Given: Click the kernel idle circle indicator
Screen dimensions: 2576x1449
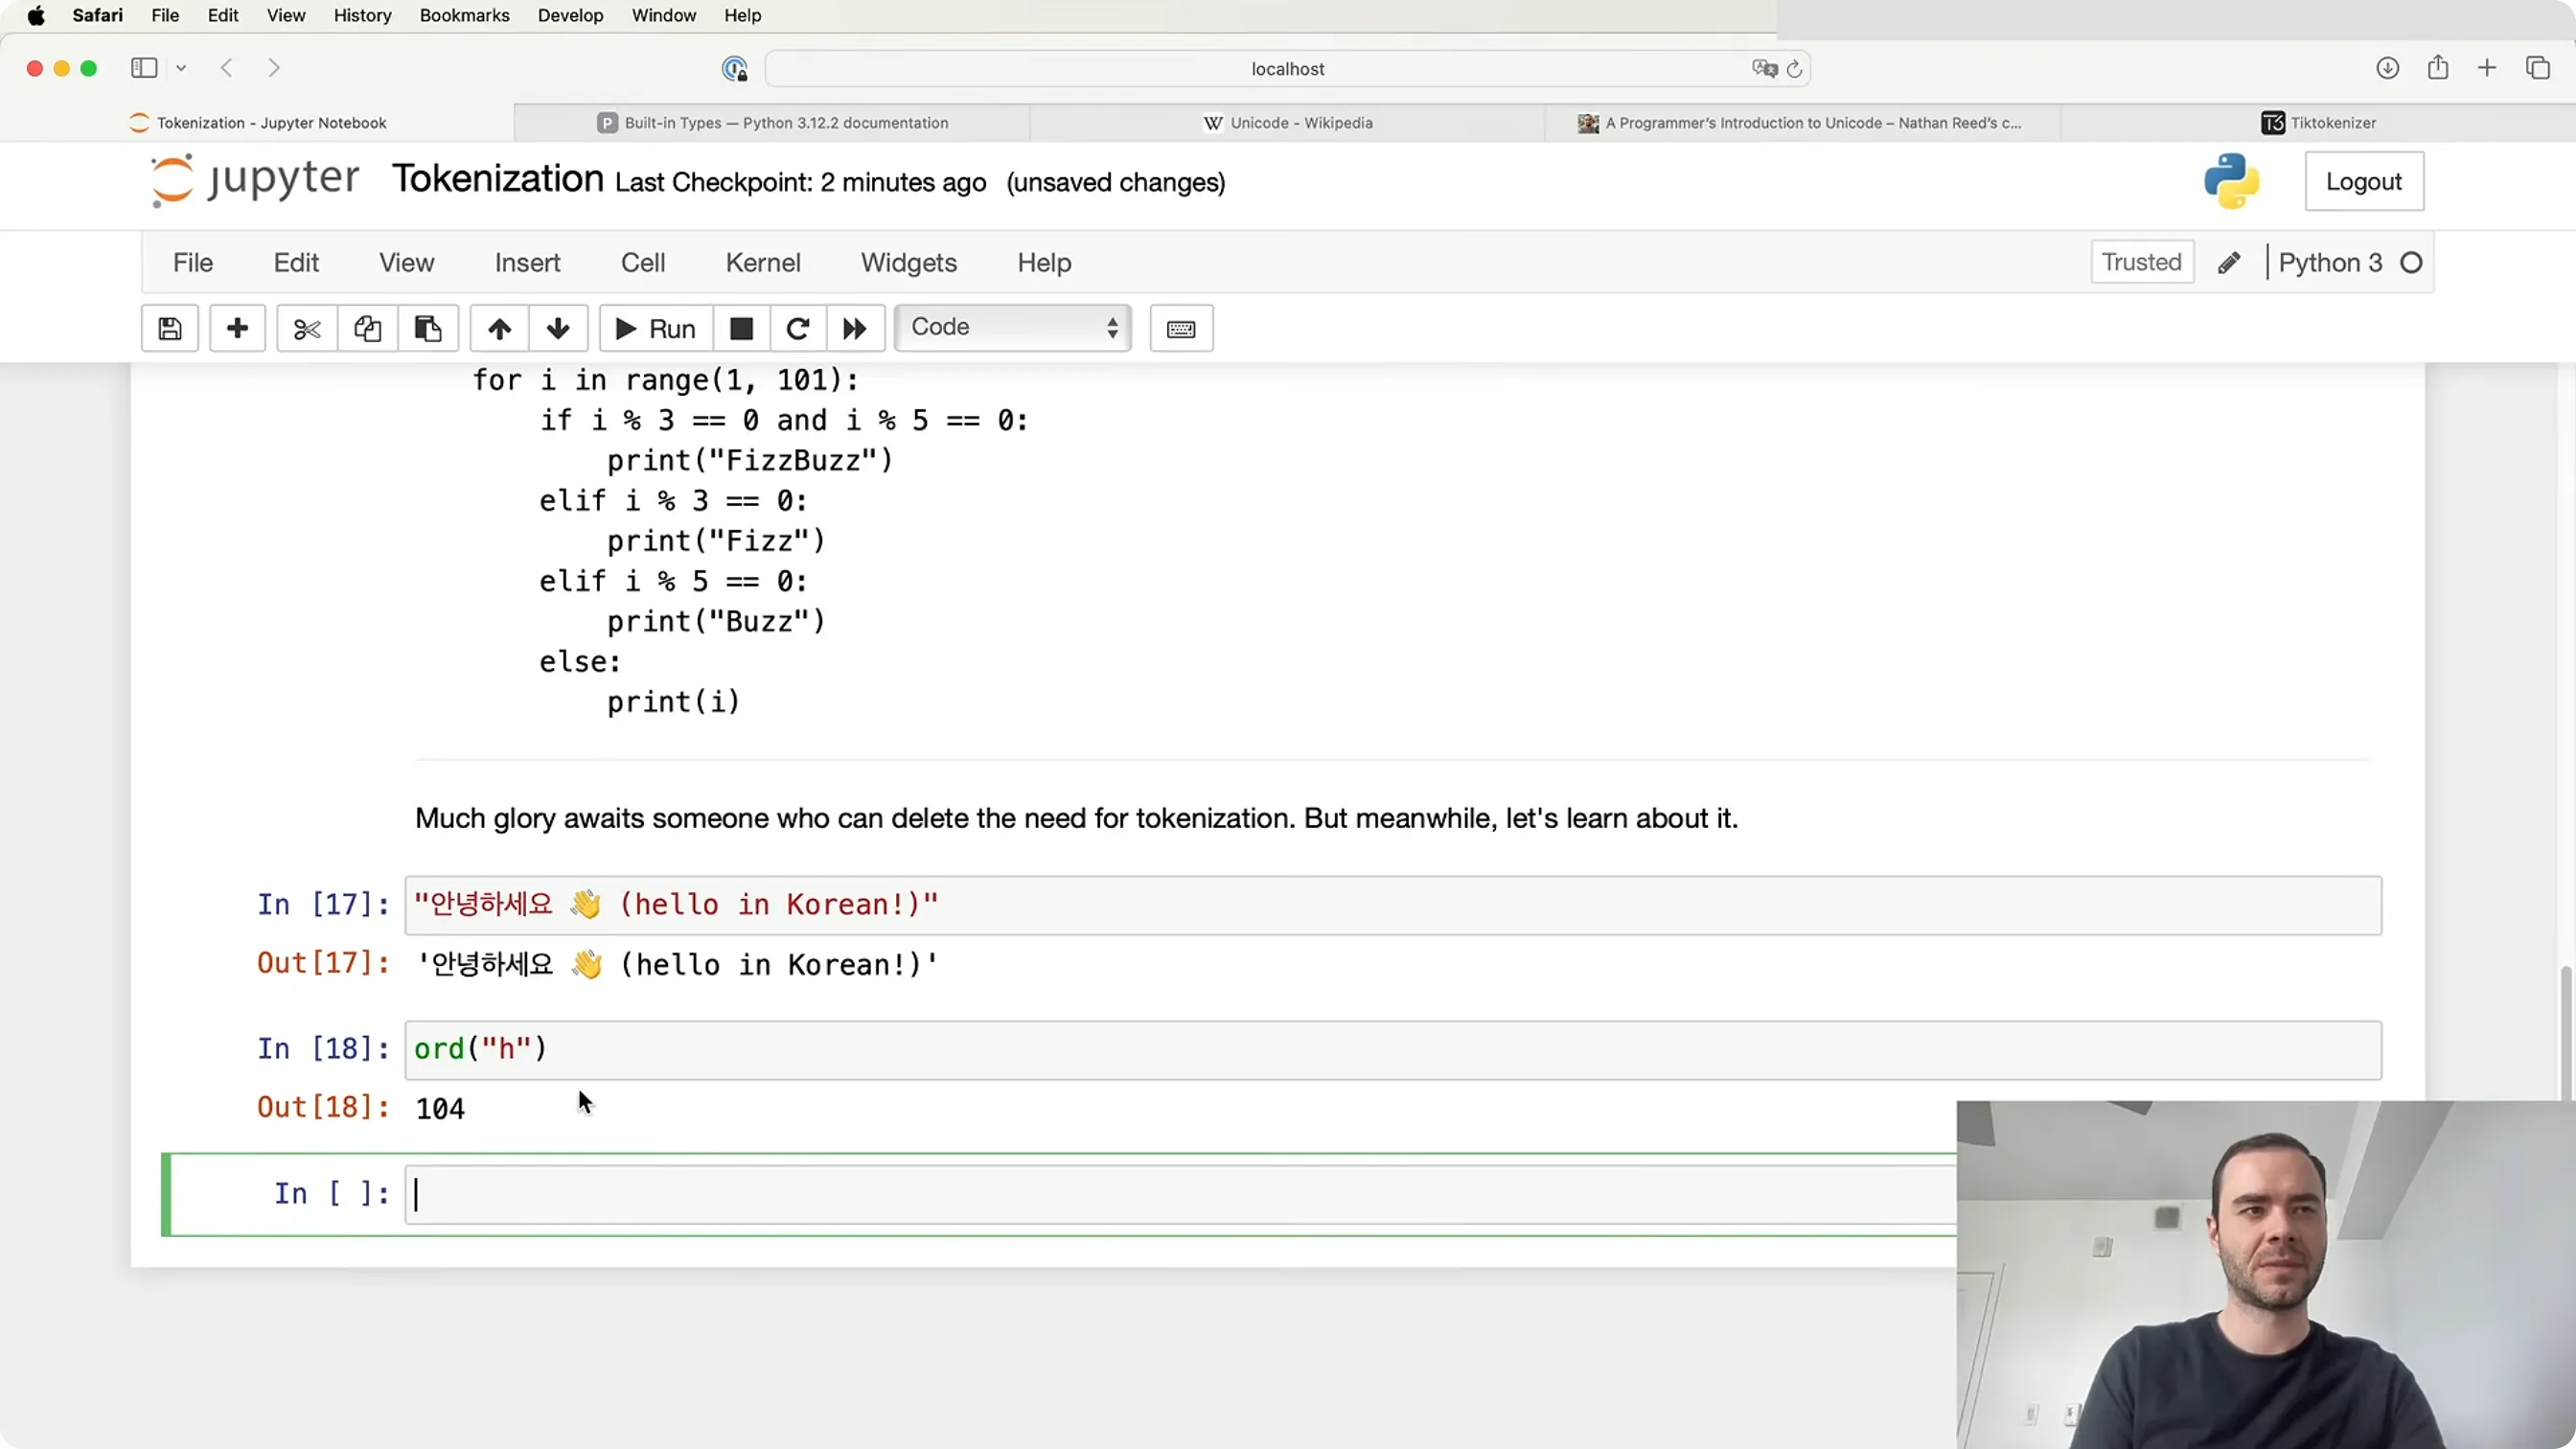Looking at the screenshot, I should pyautogui.click(x=2411, y=262).
